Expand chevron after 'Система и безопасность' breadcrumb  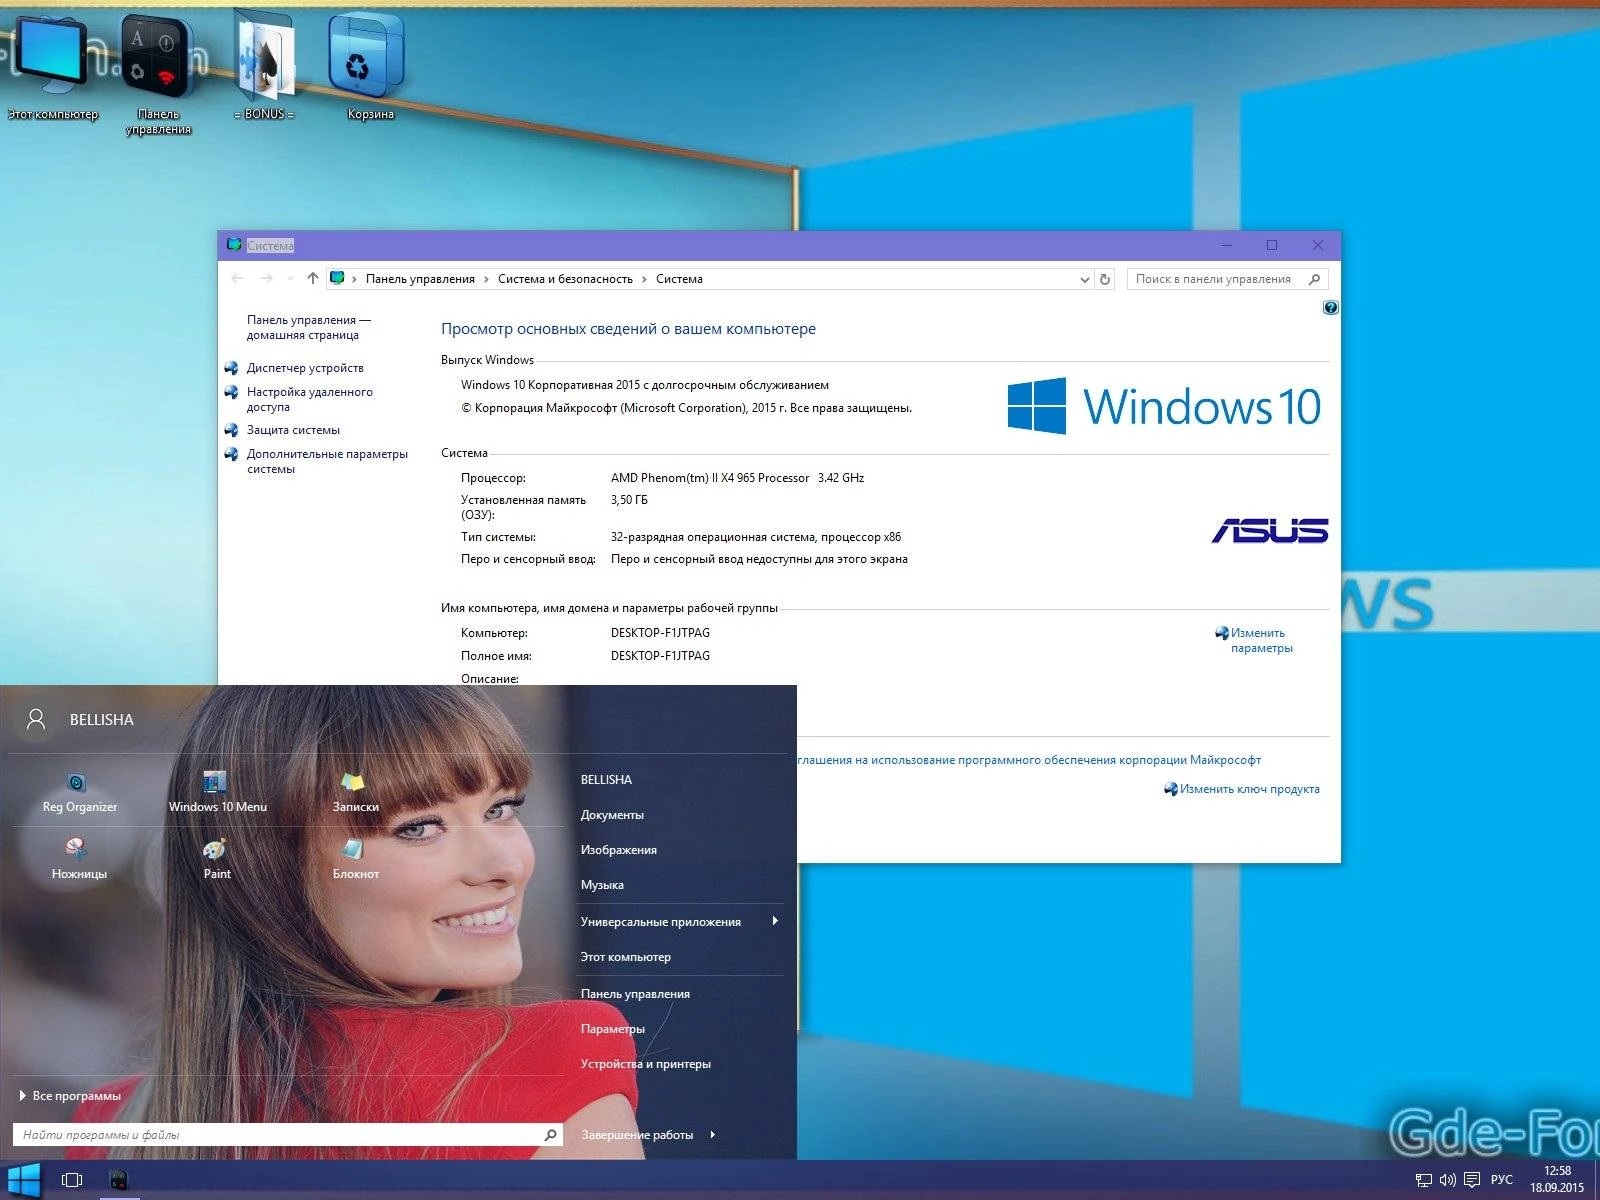tap(645, 279)
